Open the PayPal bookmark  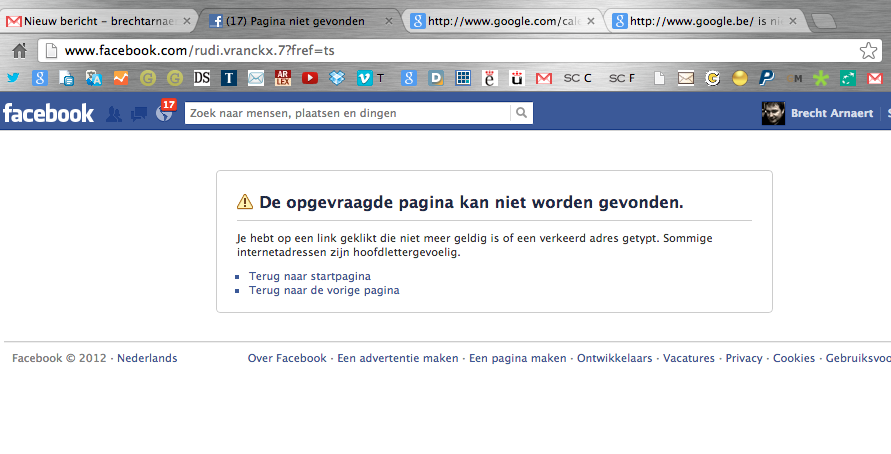(767, 78)
